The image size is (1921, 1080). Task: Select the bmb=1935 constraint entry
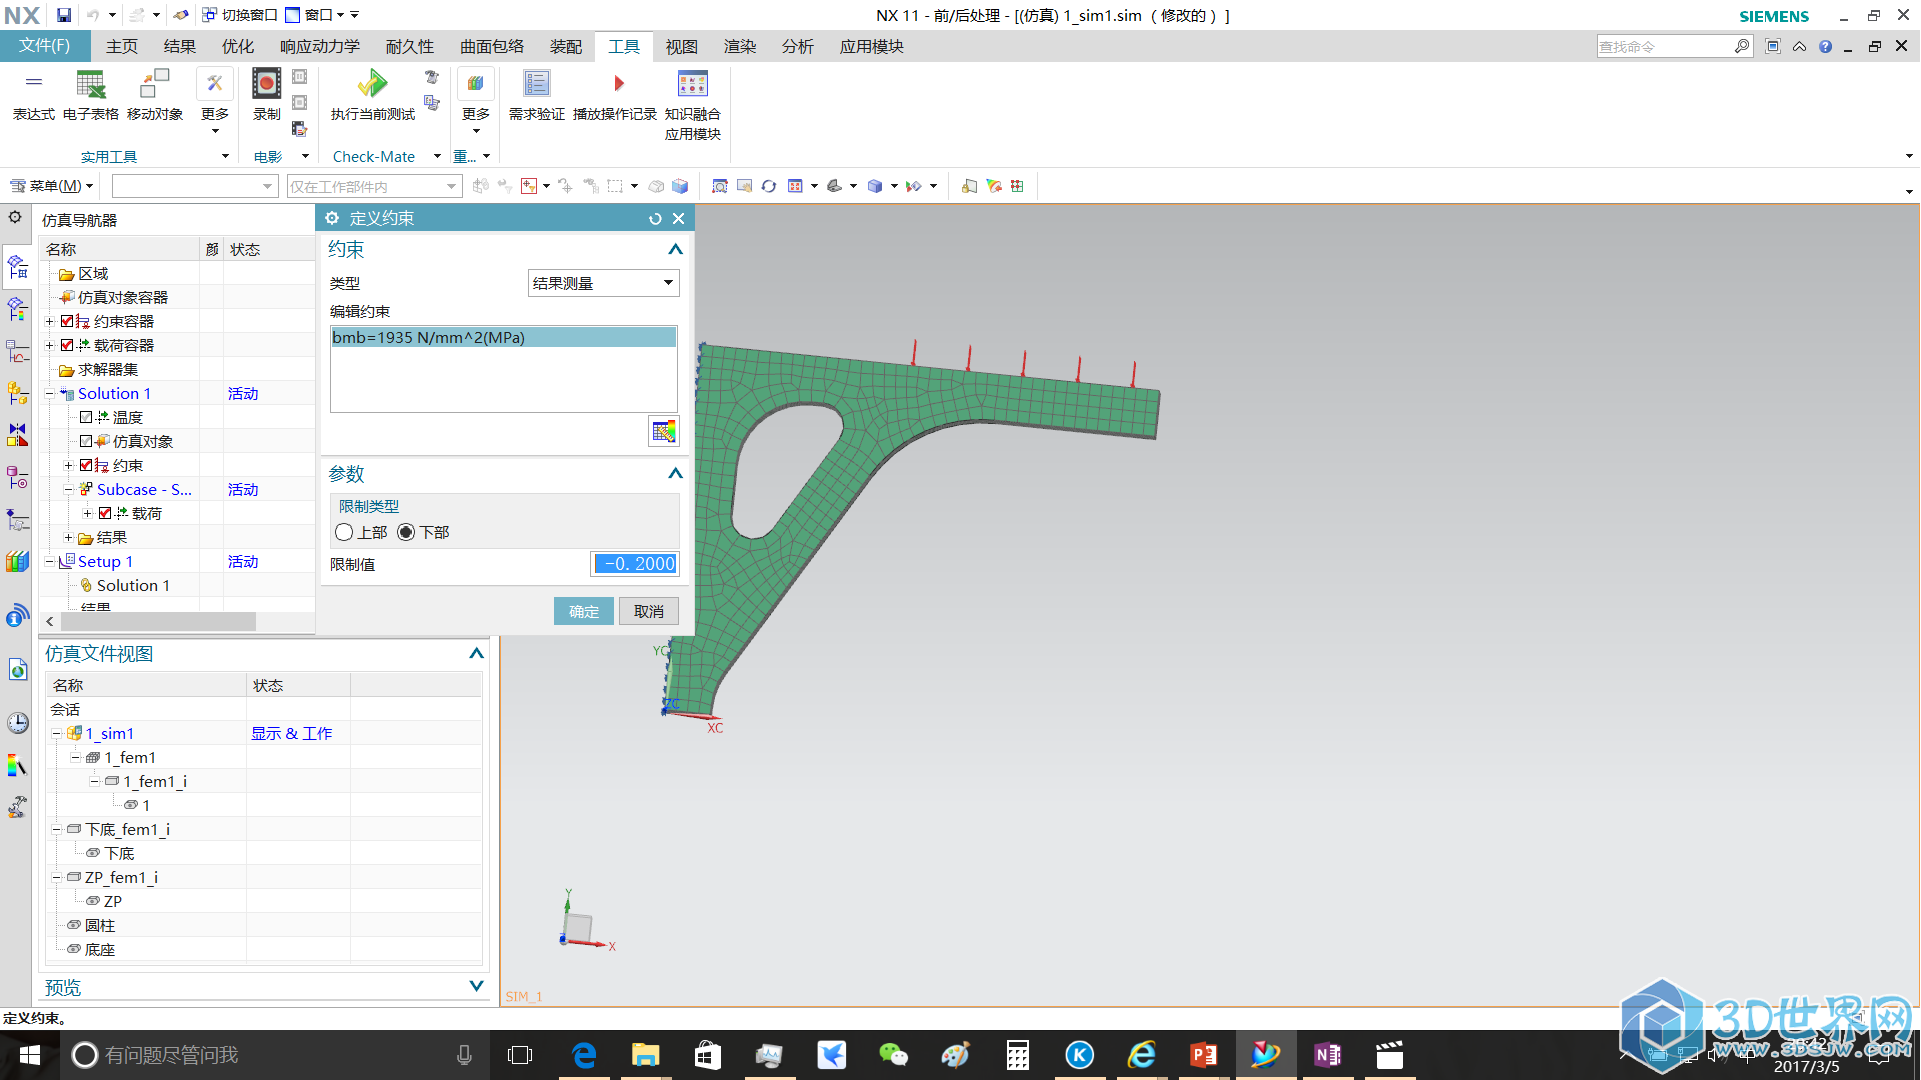click(503, 337)
